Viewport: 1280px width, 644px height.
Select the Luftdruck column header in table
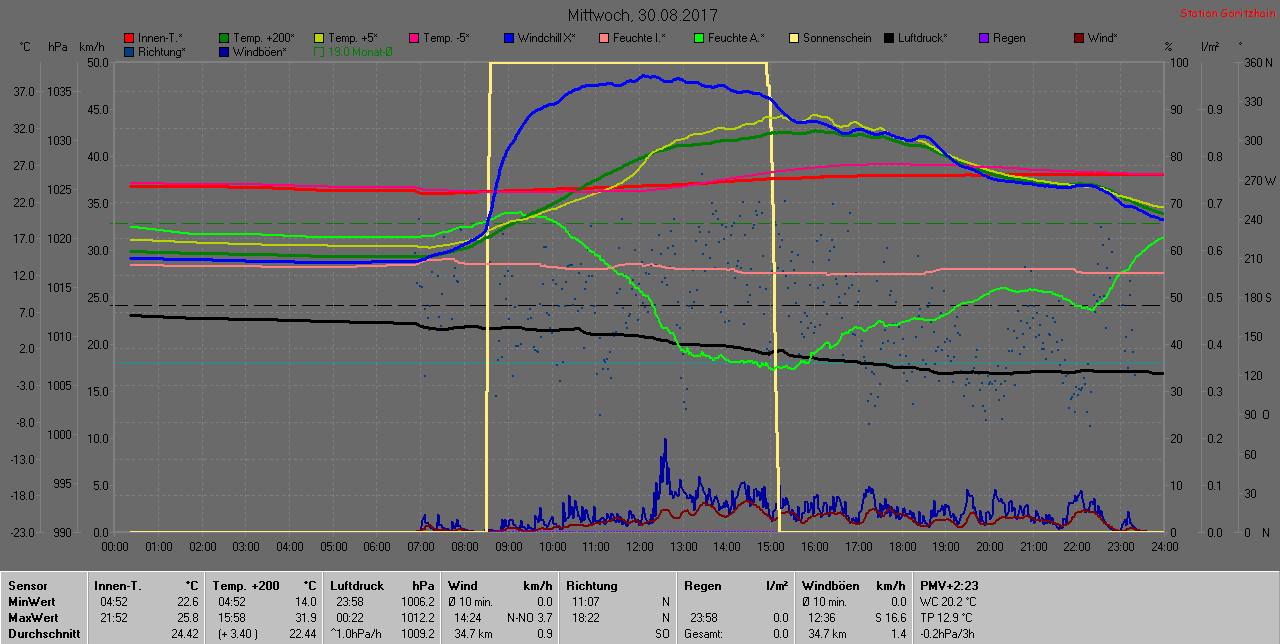point(359,586)
